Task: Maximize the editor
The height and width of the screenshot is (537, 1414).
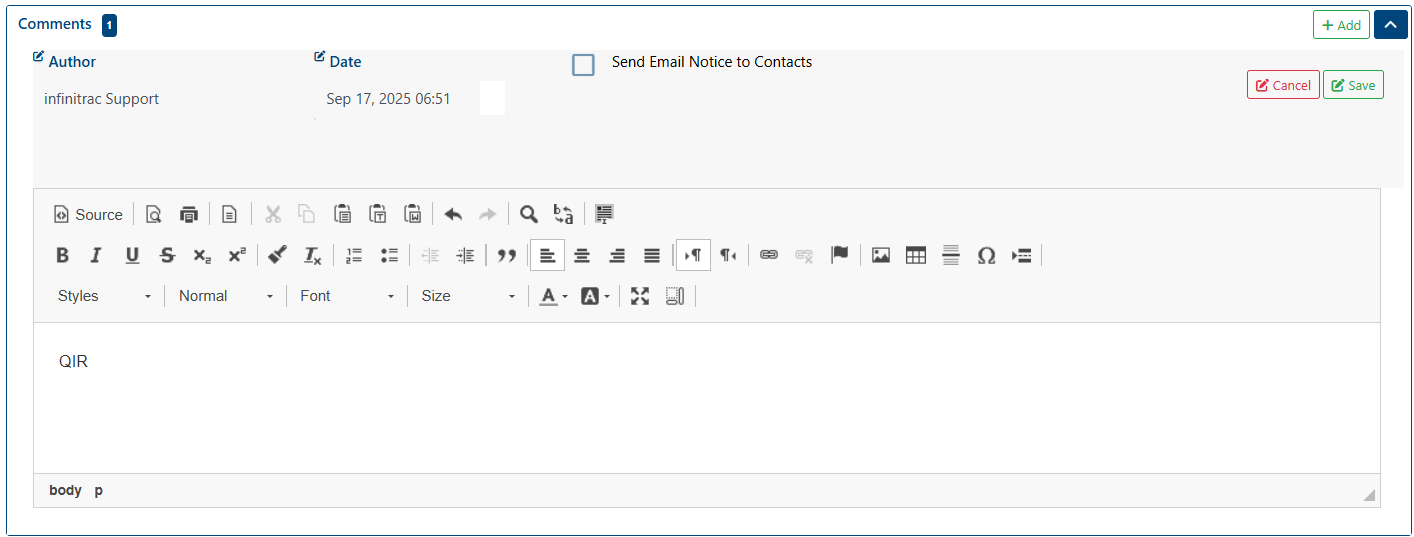Action: [640, 296]
